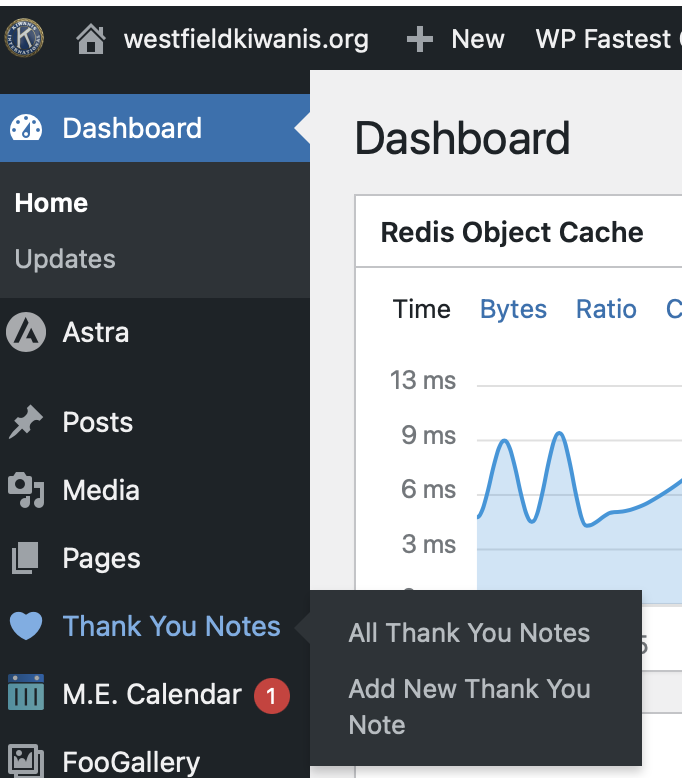Screen dimensions: 682x778
Task: Click the Kiwanis logo icon in admin bar
Action: tap(24, 38)
